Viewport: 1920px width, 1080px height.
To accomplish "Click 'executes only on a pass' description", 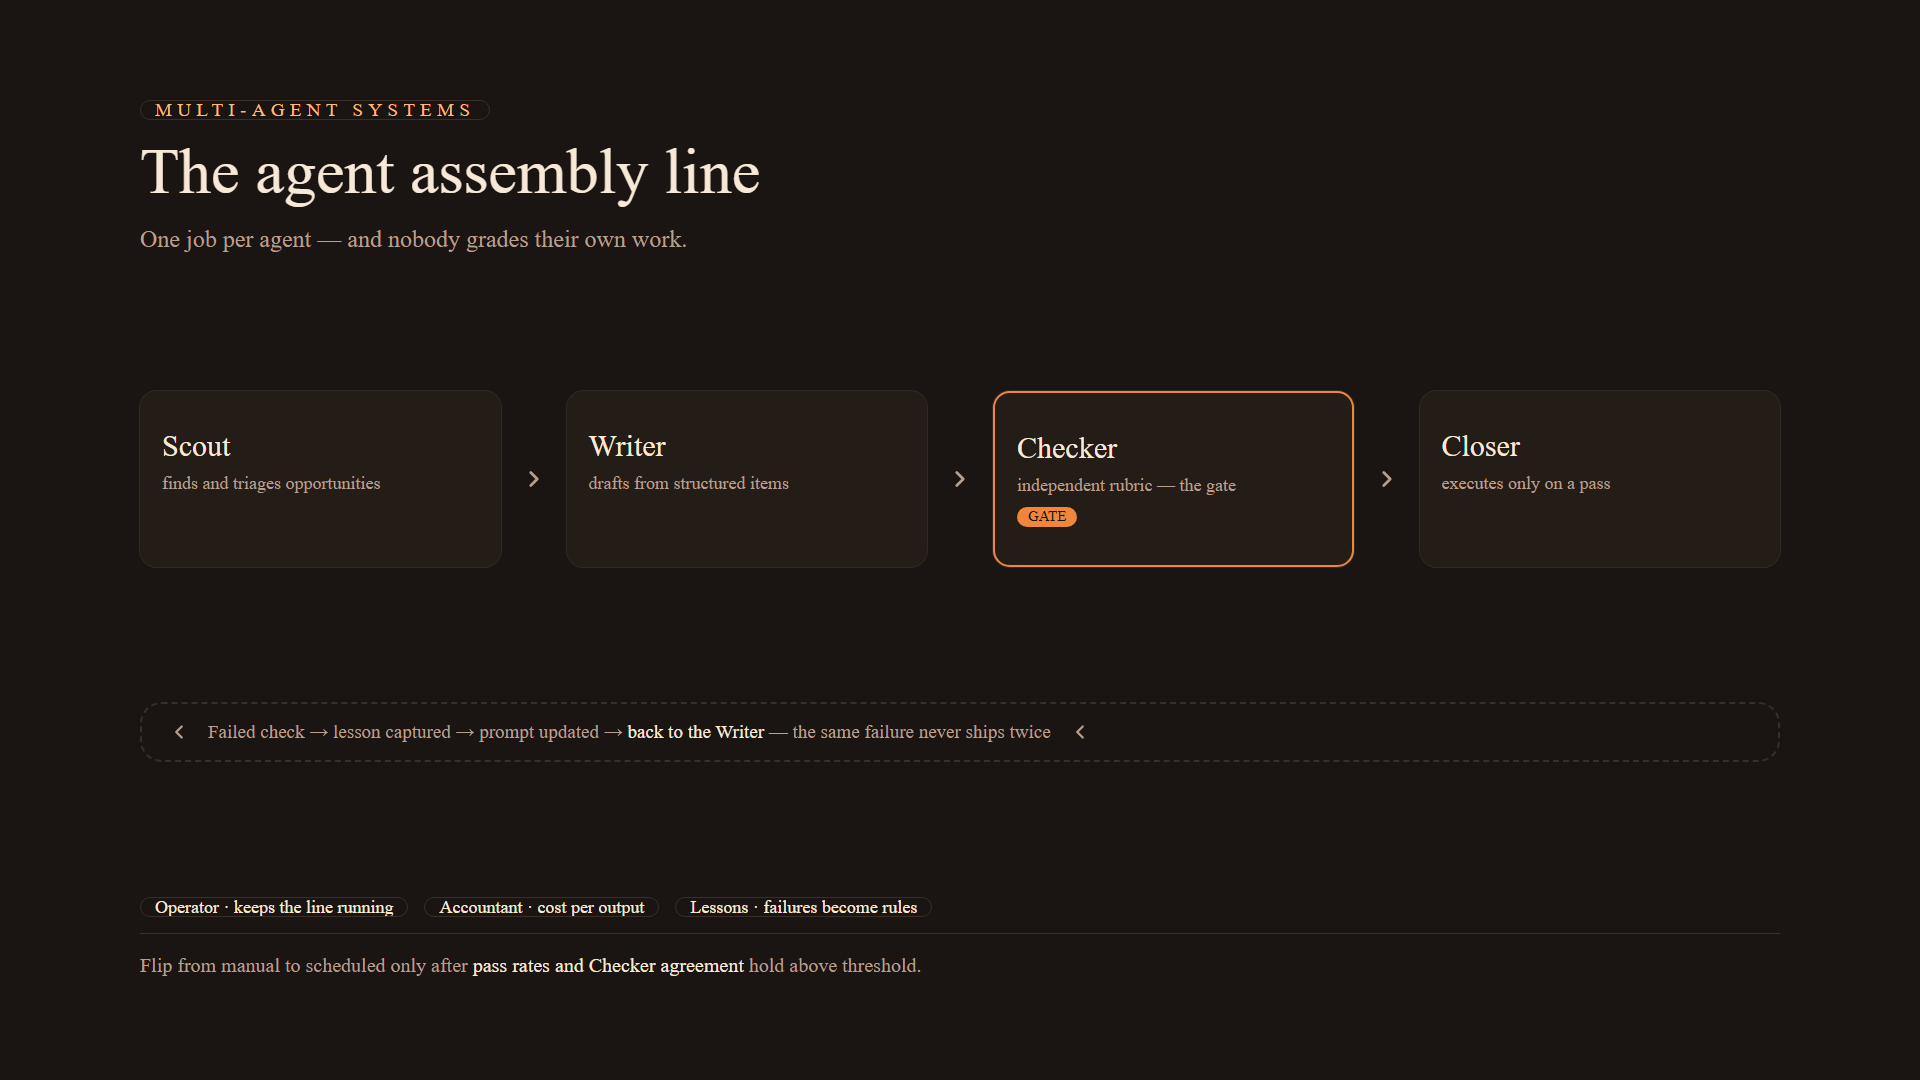I will 1526,484.
